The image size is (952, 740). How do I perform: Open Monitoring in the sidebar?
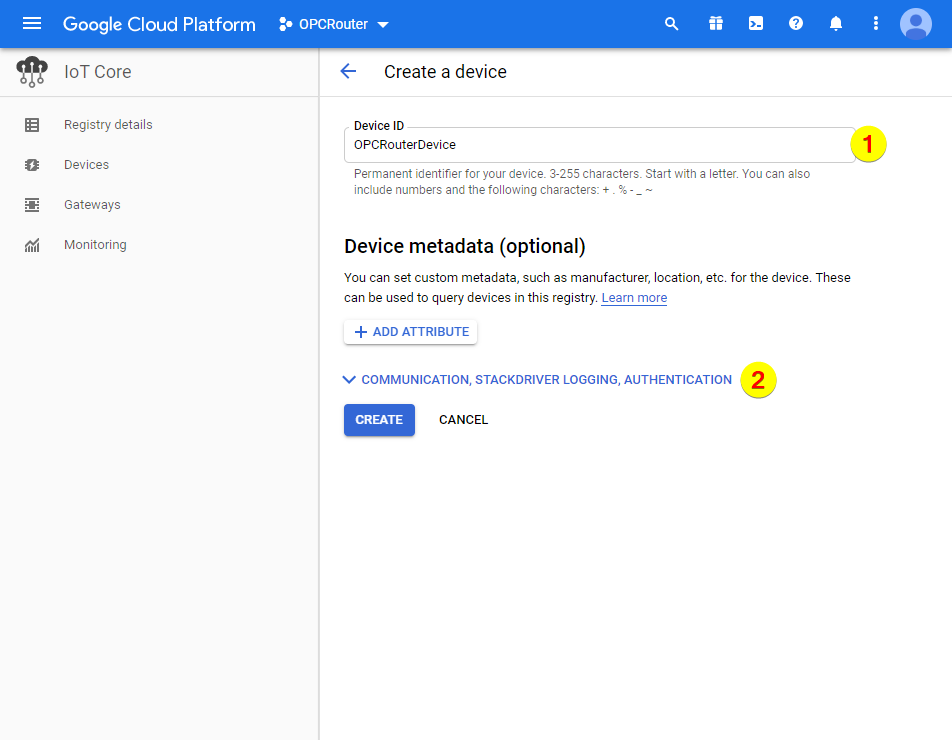95,245
